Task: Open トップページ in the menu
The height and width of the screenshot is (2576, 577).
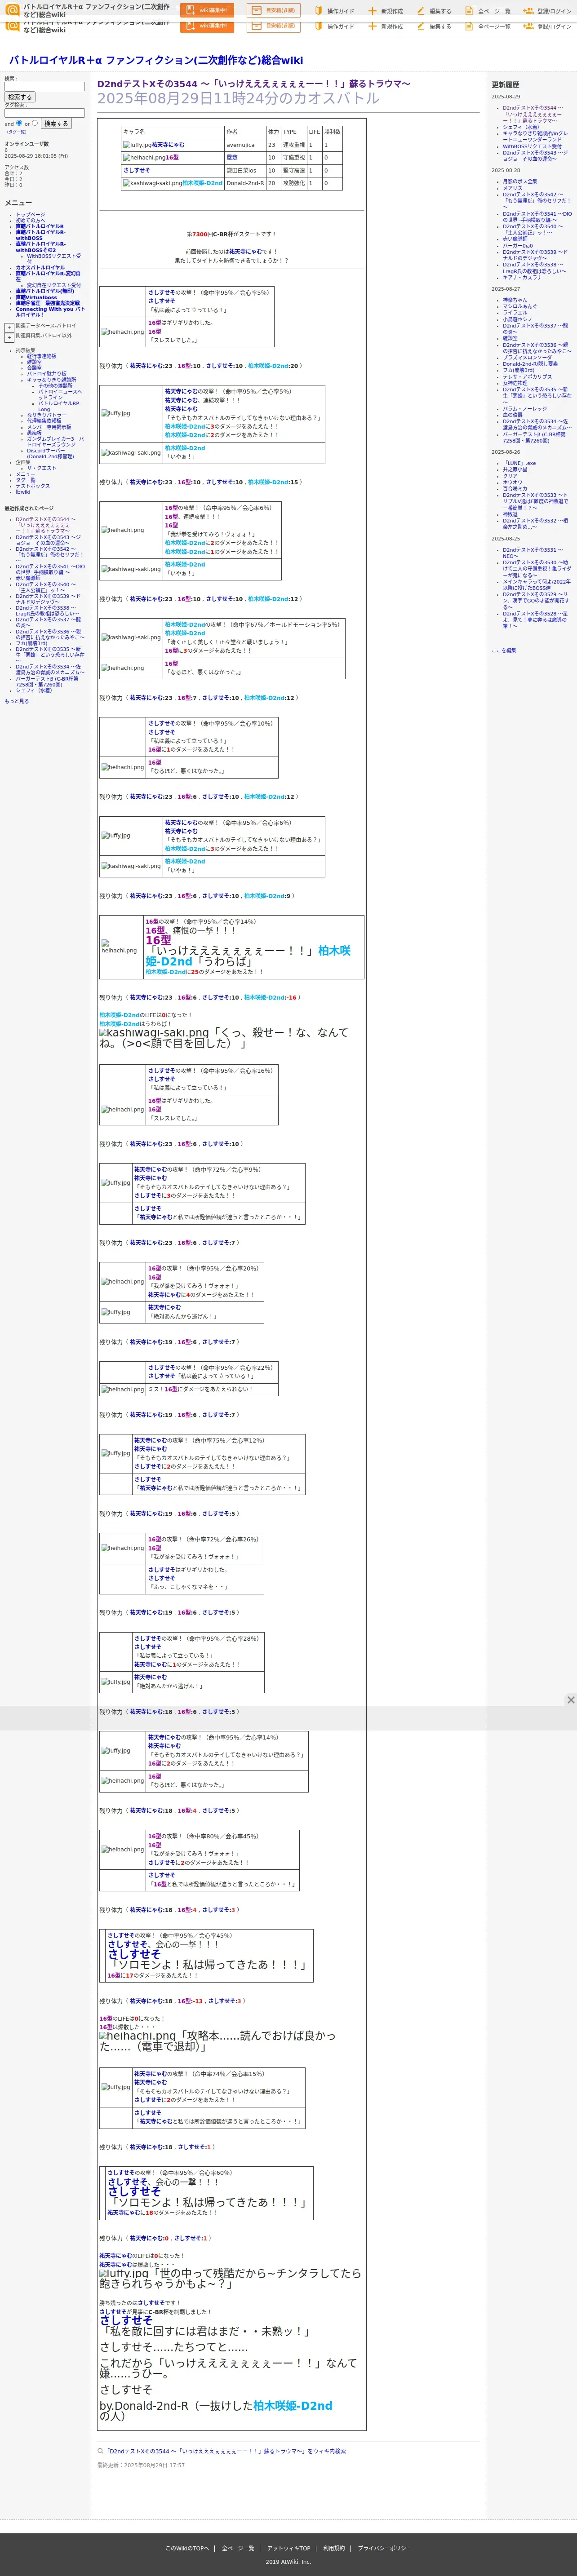Action: 30,215
